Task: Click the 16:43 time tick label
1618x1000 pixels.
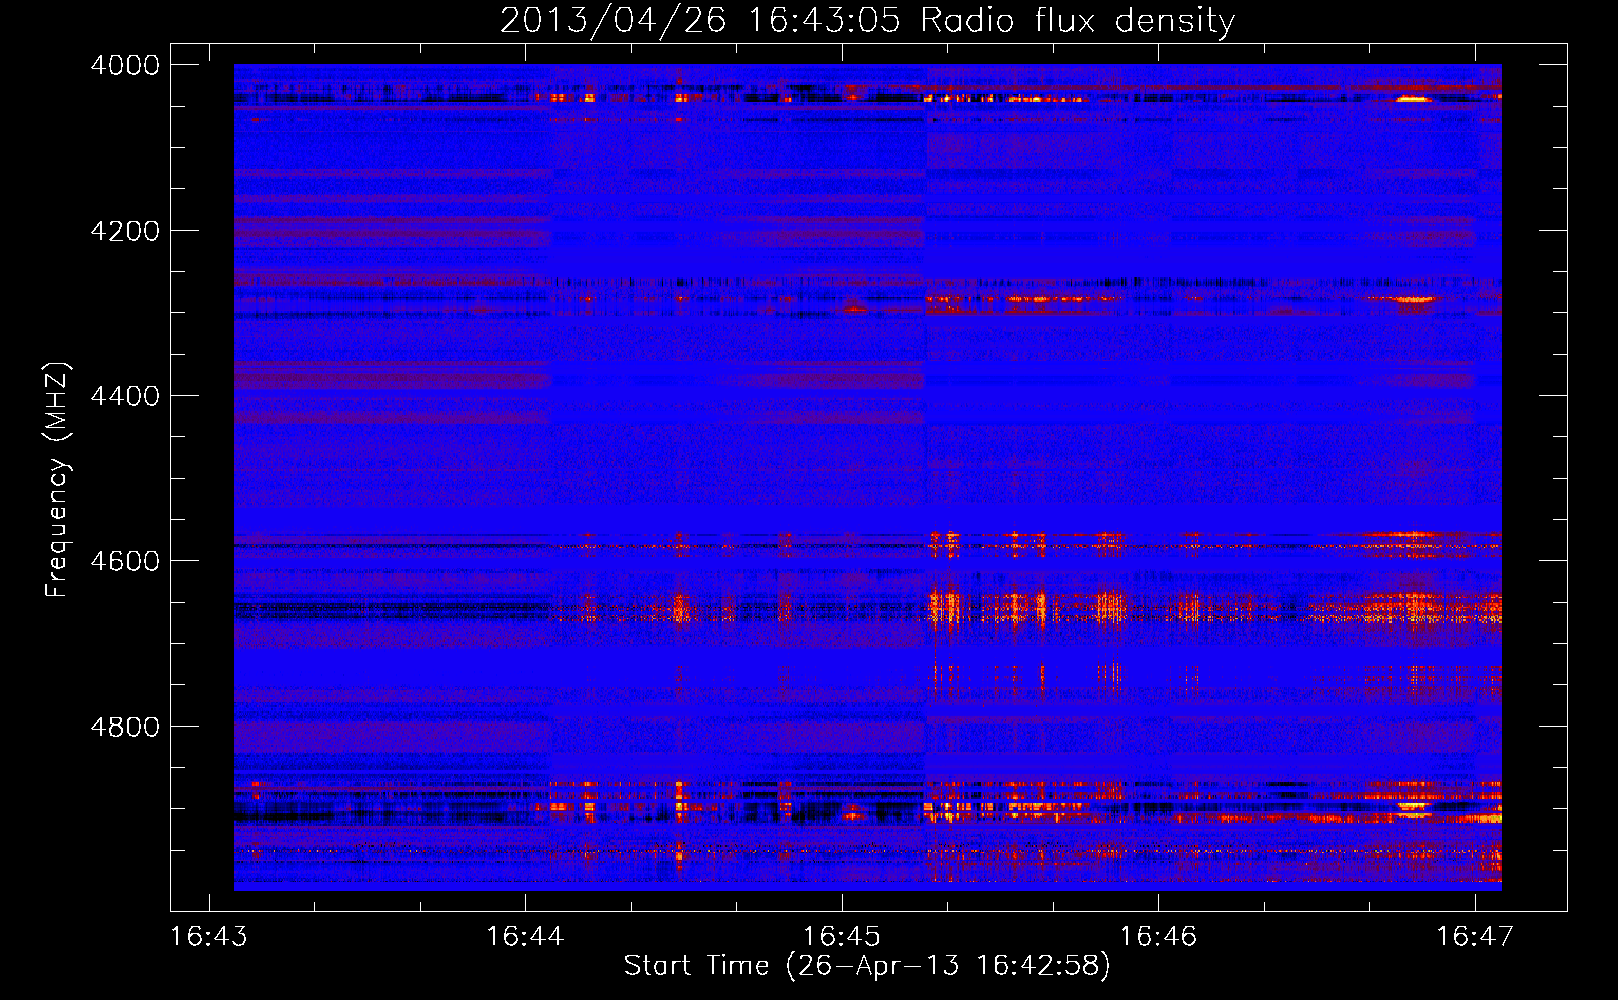Action: [x=209, y=936]
